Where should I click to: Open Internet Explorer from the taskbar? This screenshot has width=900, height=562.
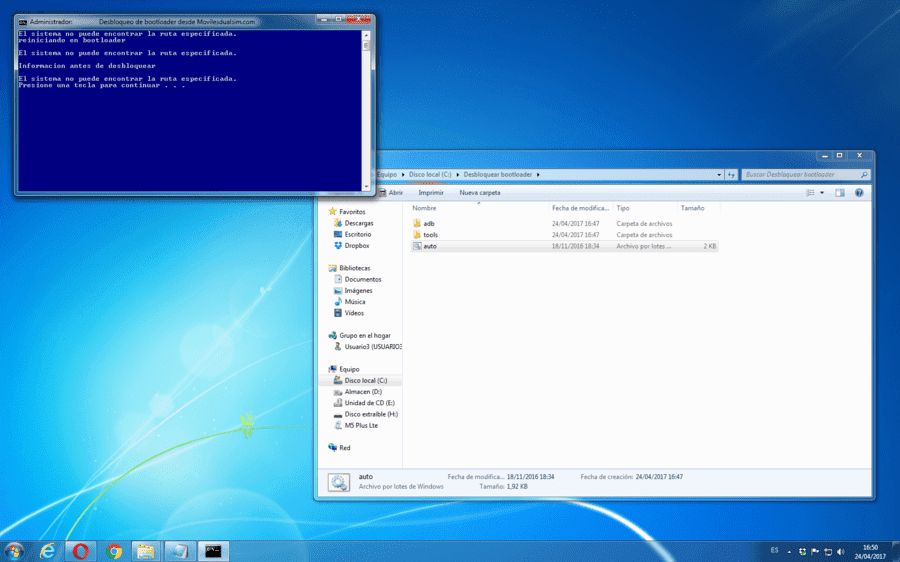coord(48,552)
